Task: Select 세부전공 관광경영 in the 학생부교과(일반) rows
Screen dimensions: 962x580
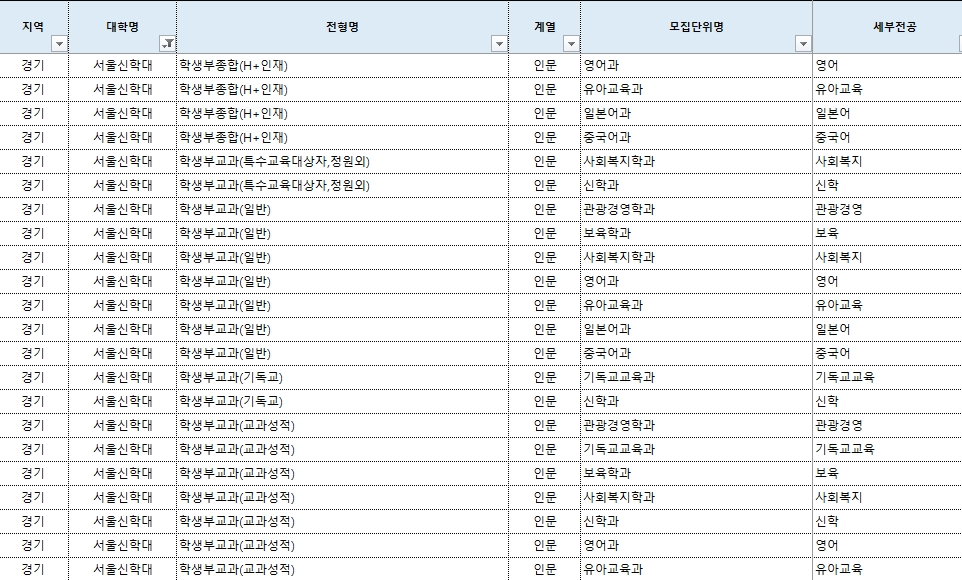Action: click(x=839, y=209)
